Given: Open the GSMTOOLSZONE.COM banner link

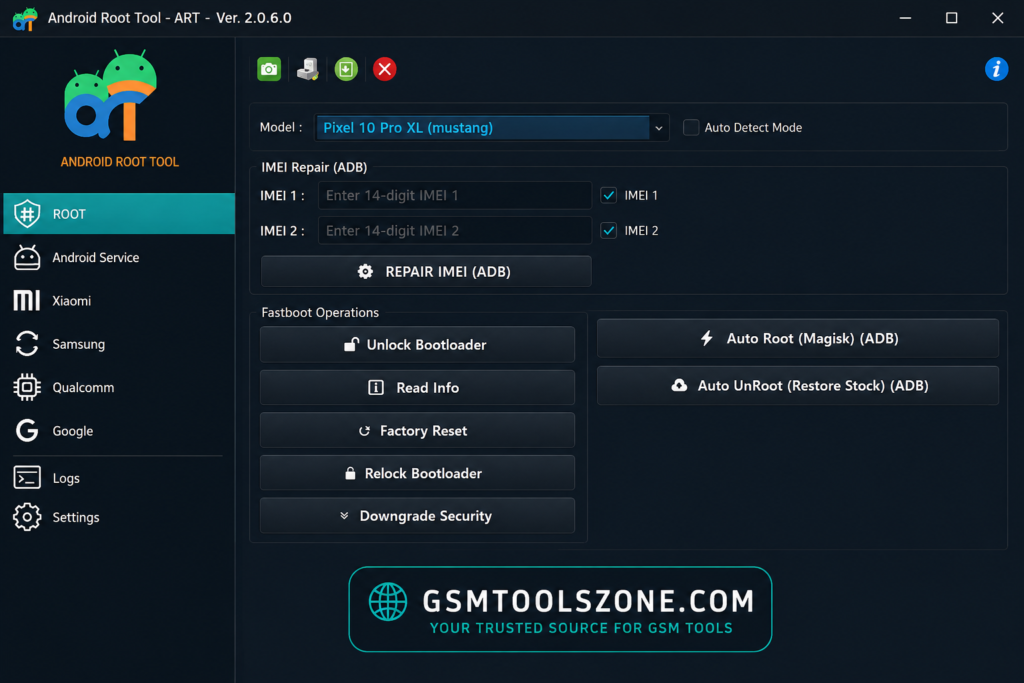Looking at the screenshot, I should coord(560,609).
